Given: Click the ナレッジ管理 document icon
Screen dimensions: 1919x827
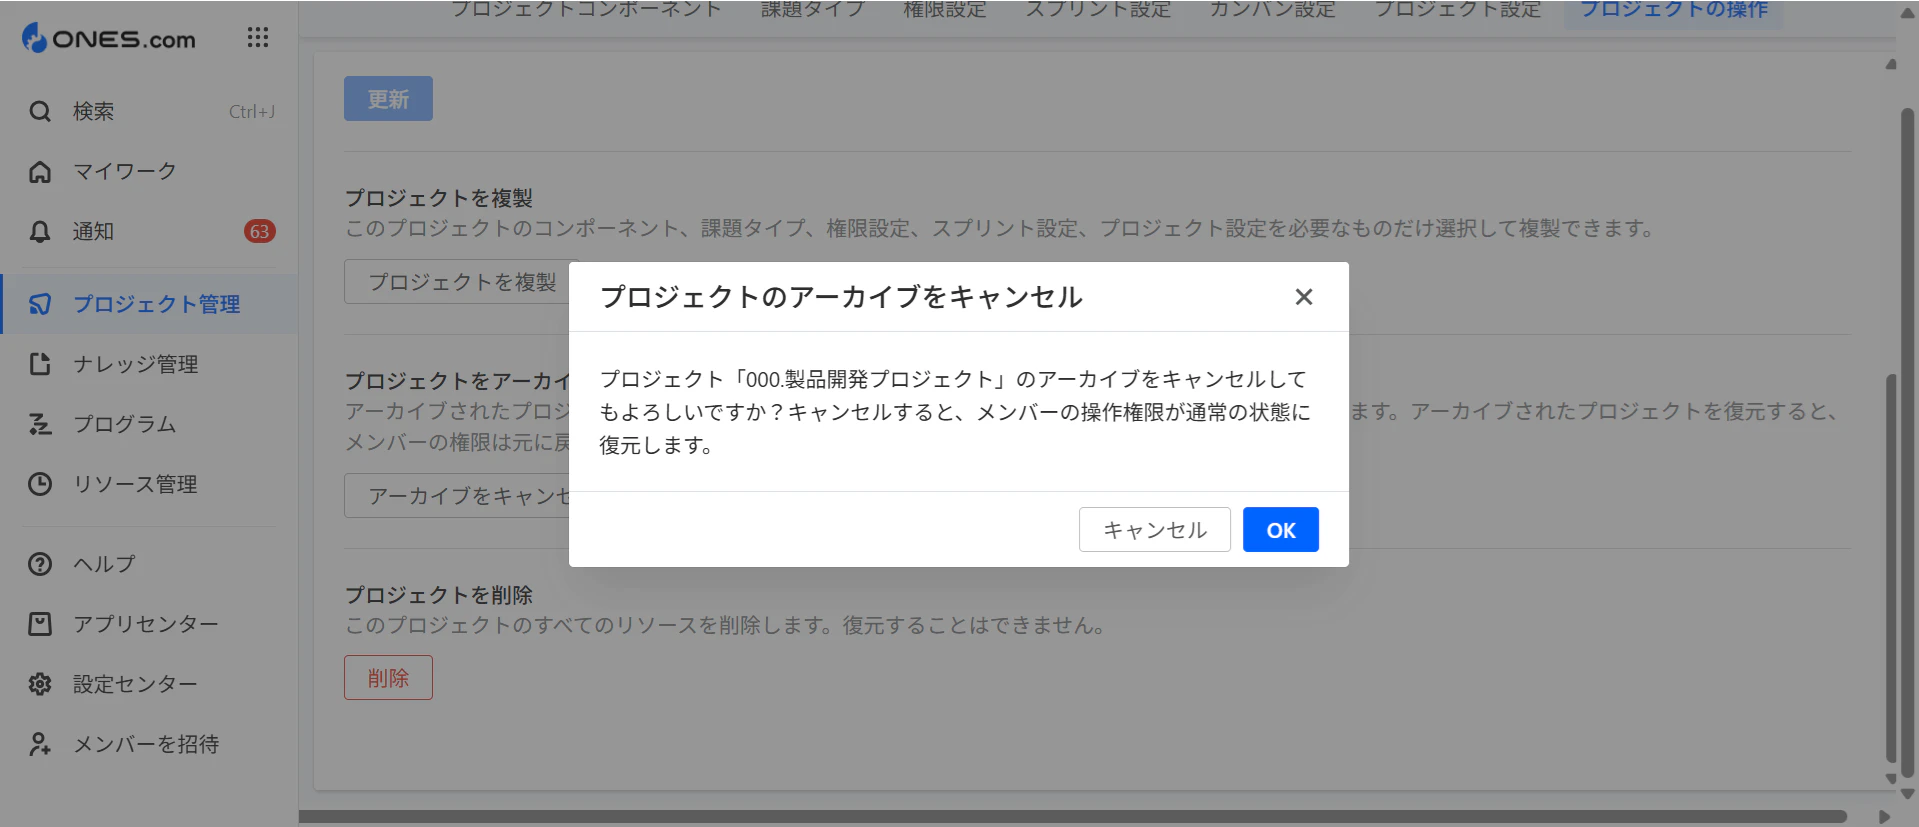Looking at the screenshot, I should [x=40, y=364].
